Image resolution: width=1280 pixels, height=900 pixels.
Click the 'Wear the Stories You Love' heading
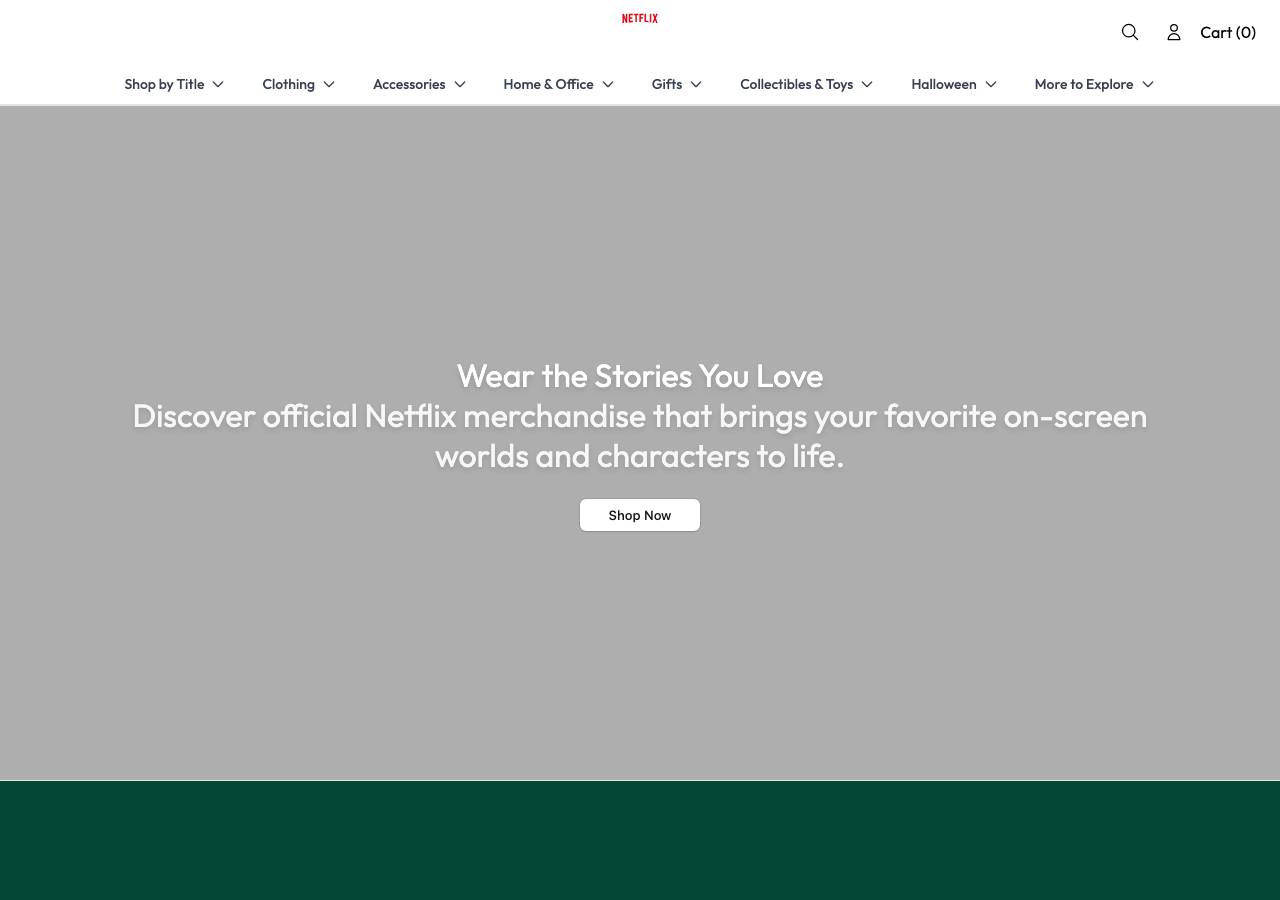(x=640, y=376)
